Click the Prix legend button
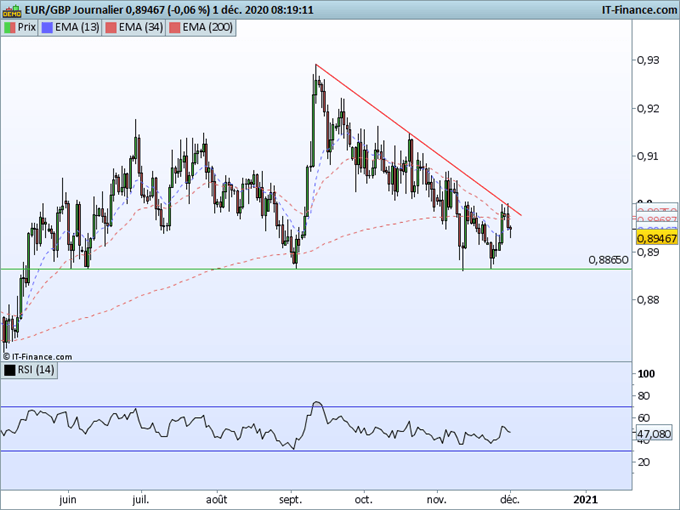The width and height of the screenshot is (680, 510). [x=20, y=27]
